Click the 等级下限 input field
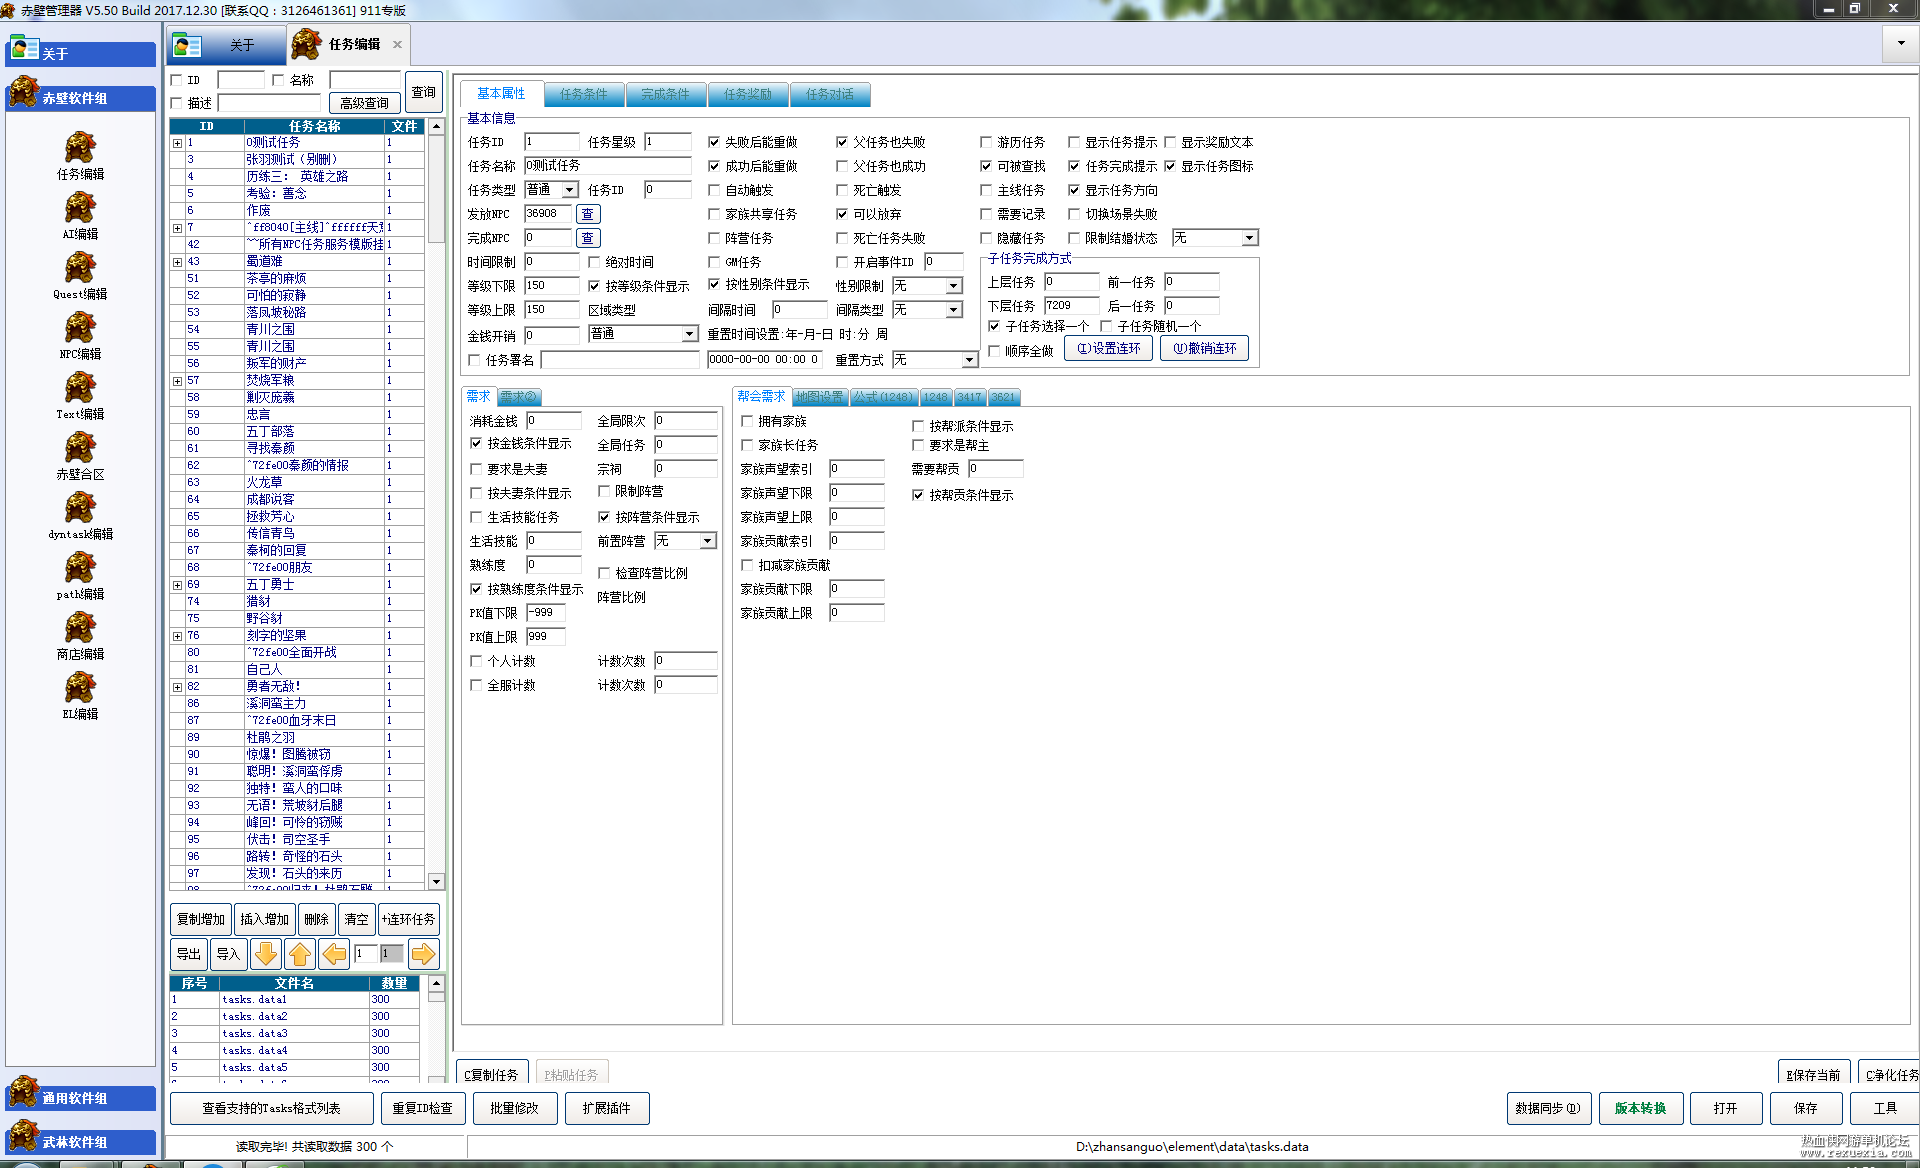 pyautogui.click(x=552, y=286)
